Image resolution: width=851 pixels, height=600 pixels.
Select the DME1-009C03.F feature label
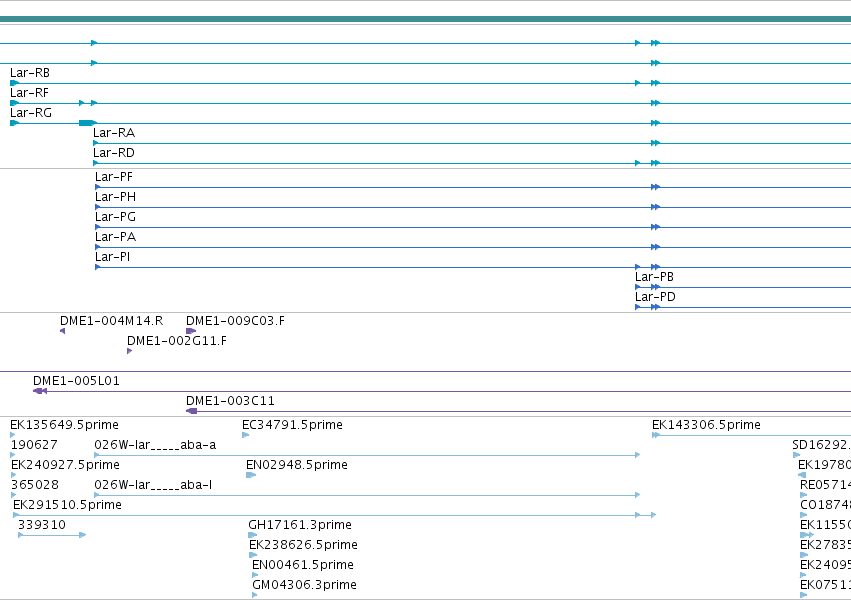(x=236, y=321)
